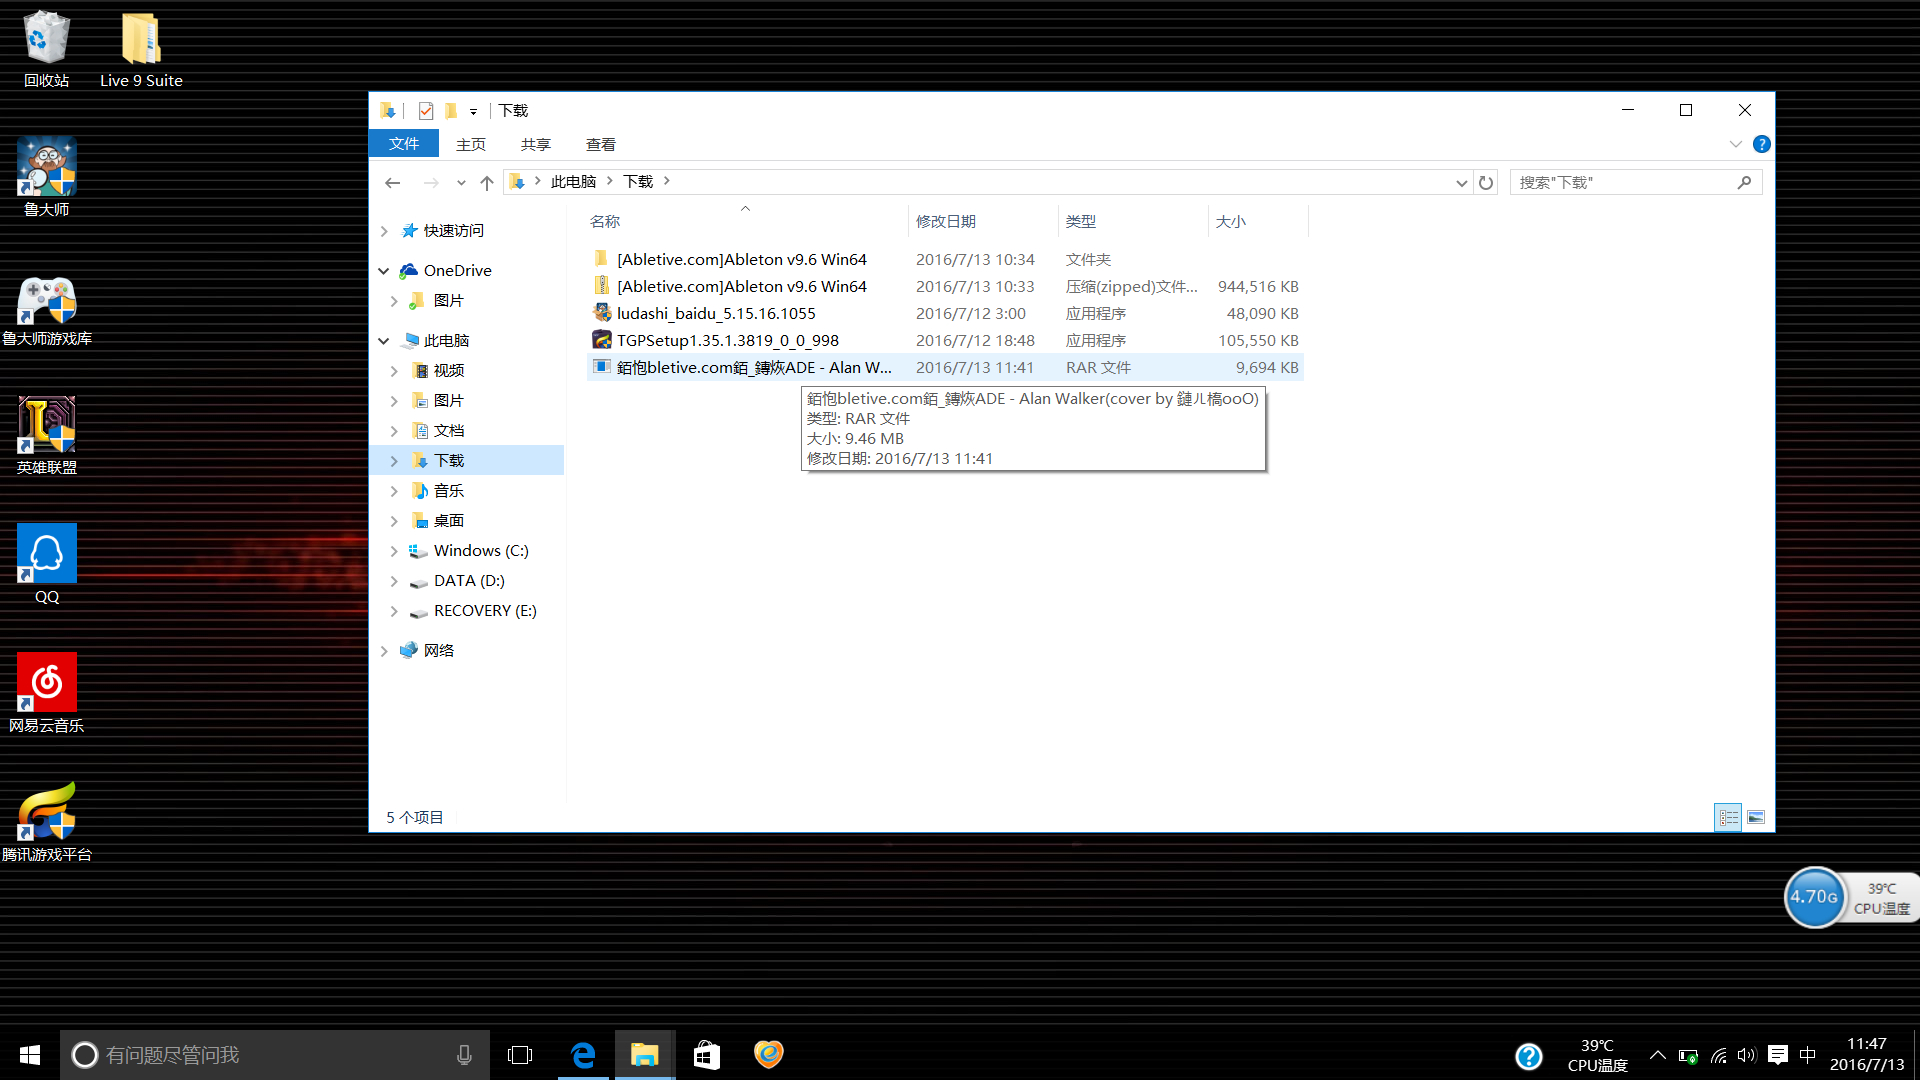Click the Properties icon in the quick access toolbar
This screenshot has width=1920, height=1080.
[x=426, y=111]
